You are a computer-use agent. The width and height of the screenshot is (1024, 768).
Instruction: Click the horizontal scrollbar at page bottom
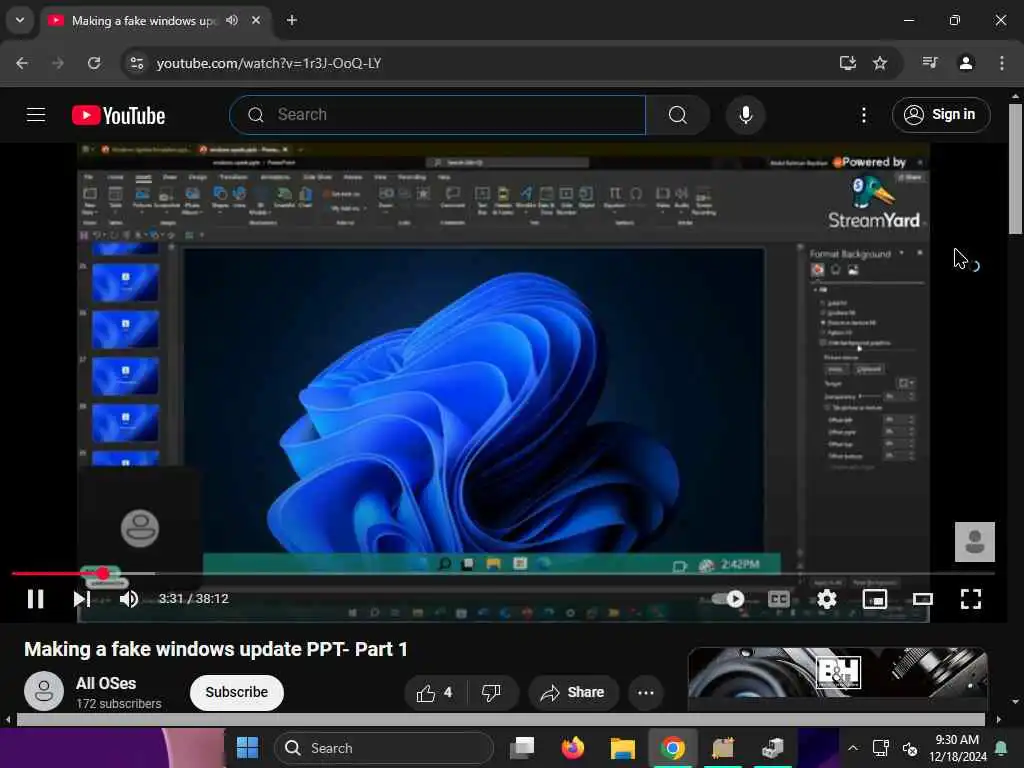click(500, 720)
